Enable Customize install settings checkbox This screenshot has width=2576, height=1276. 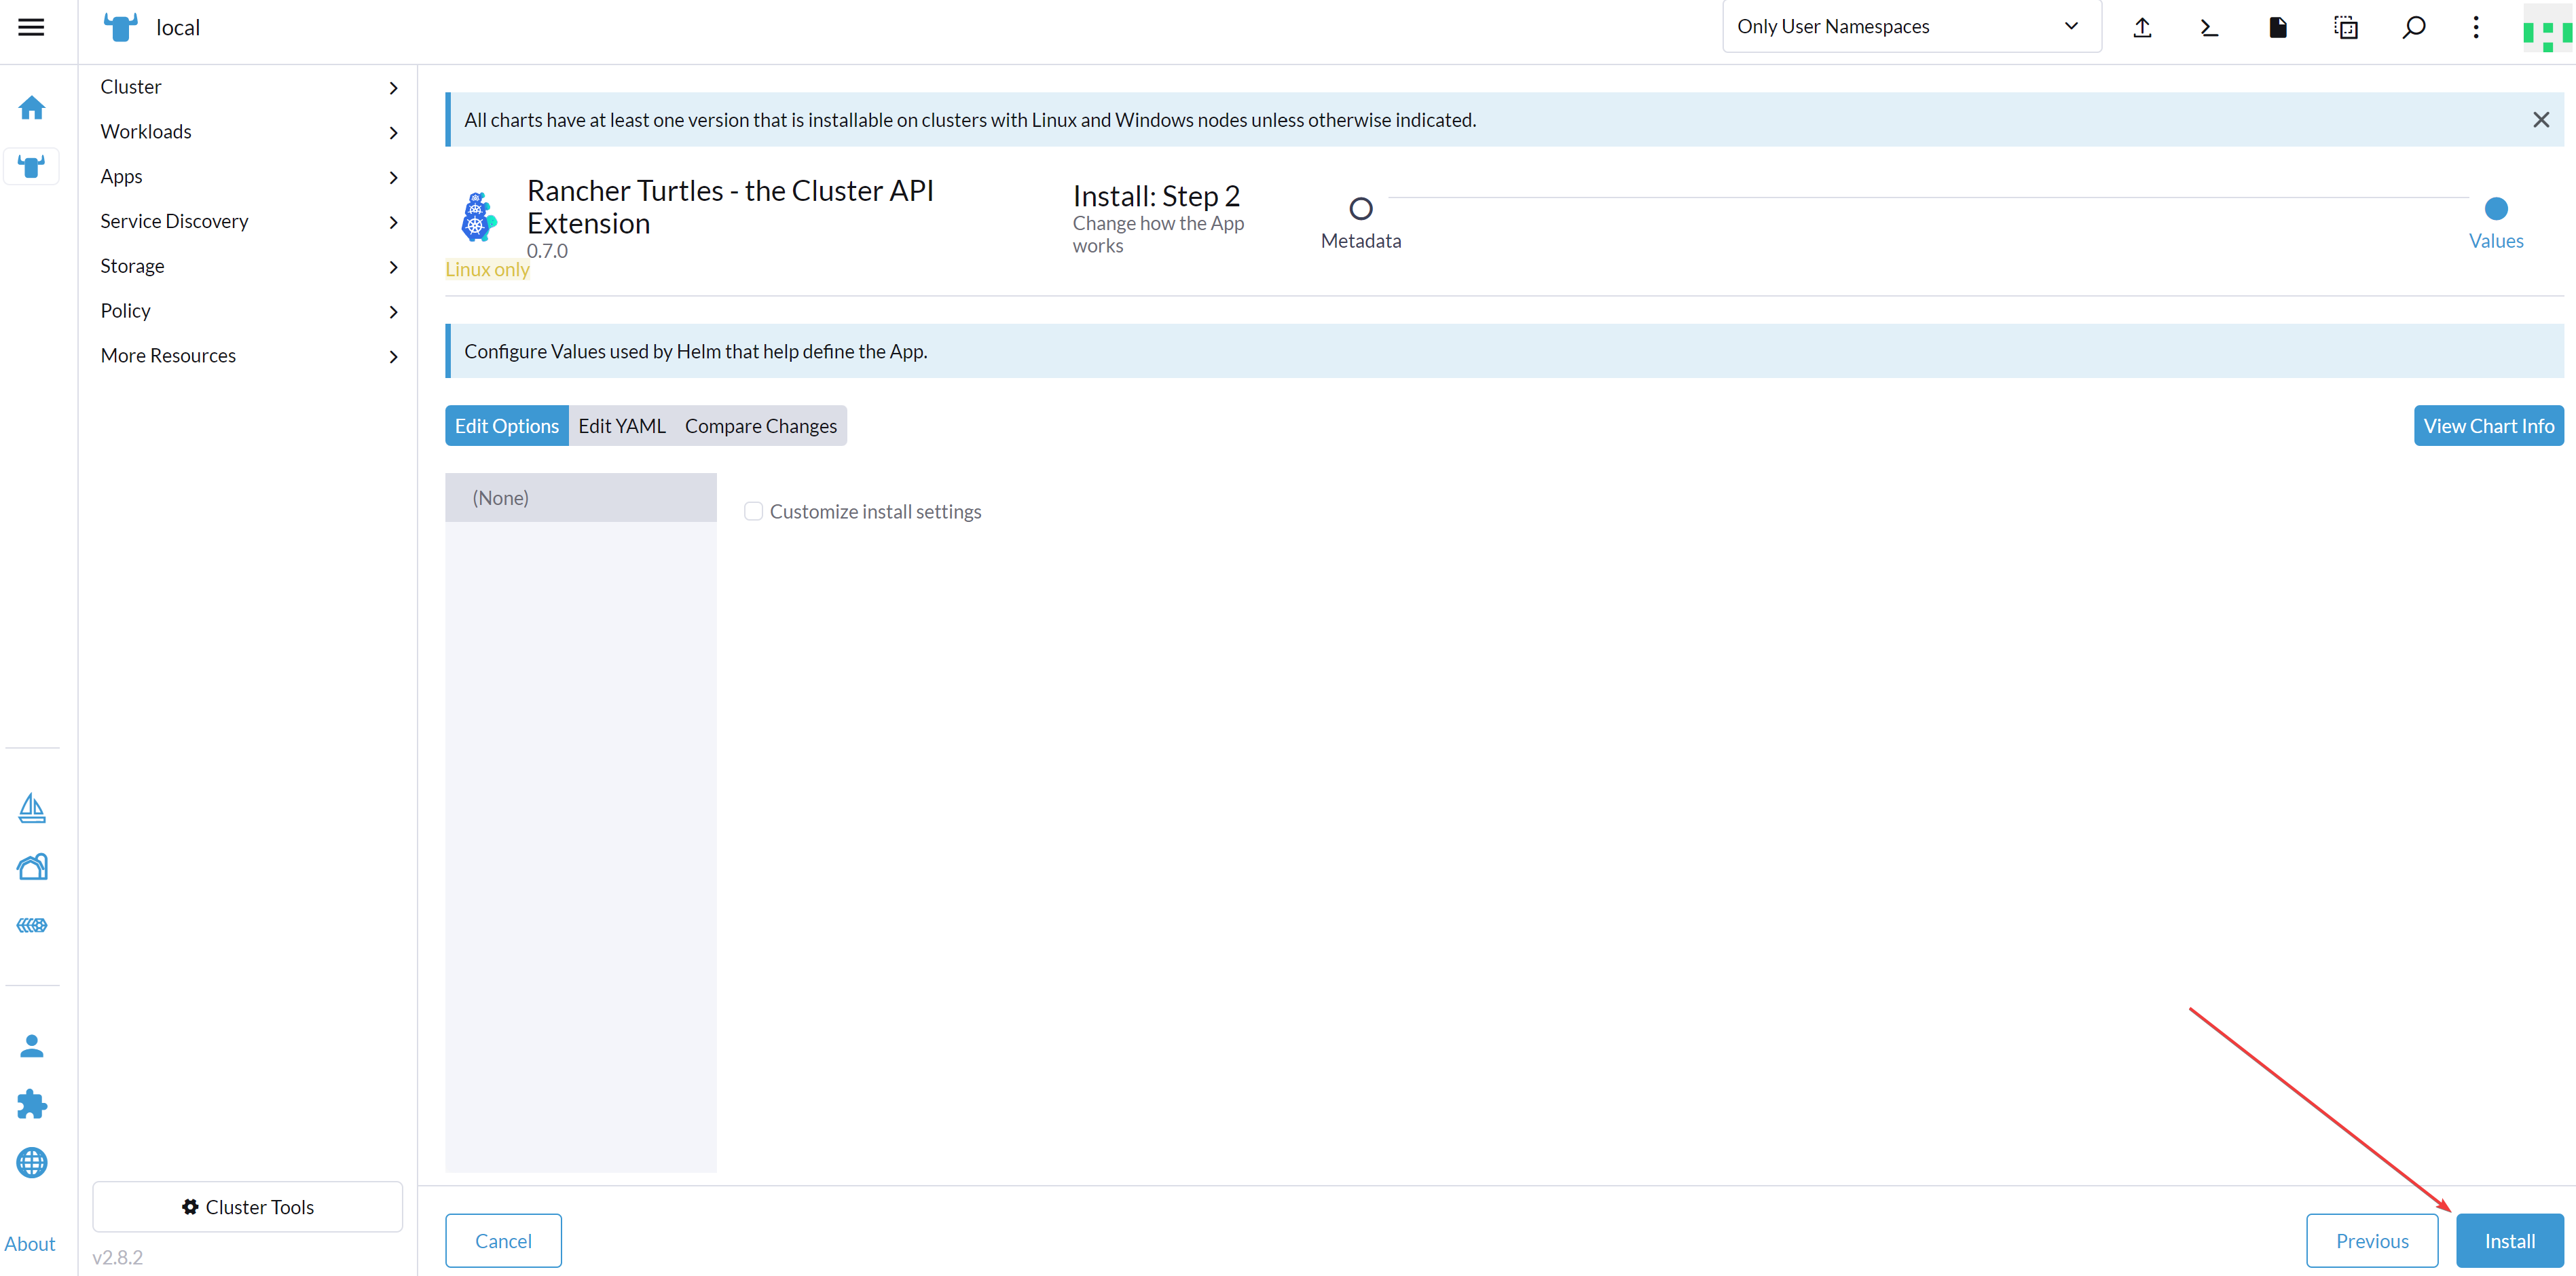tap(754, 512)
